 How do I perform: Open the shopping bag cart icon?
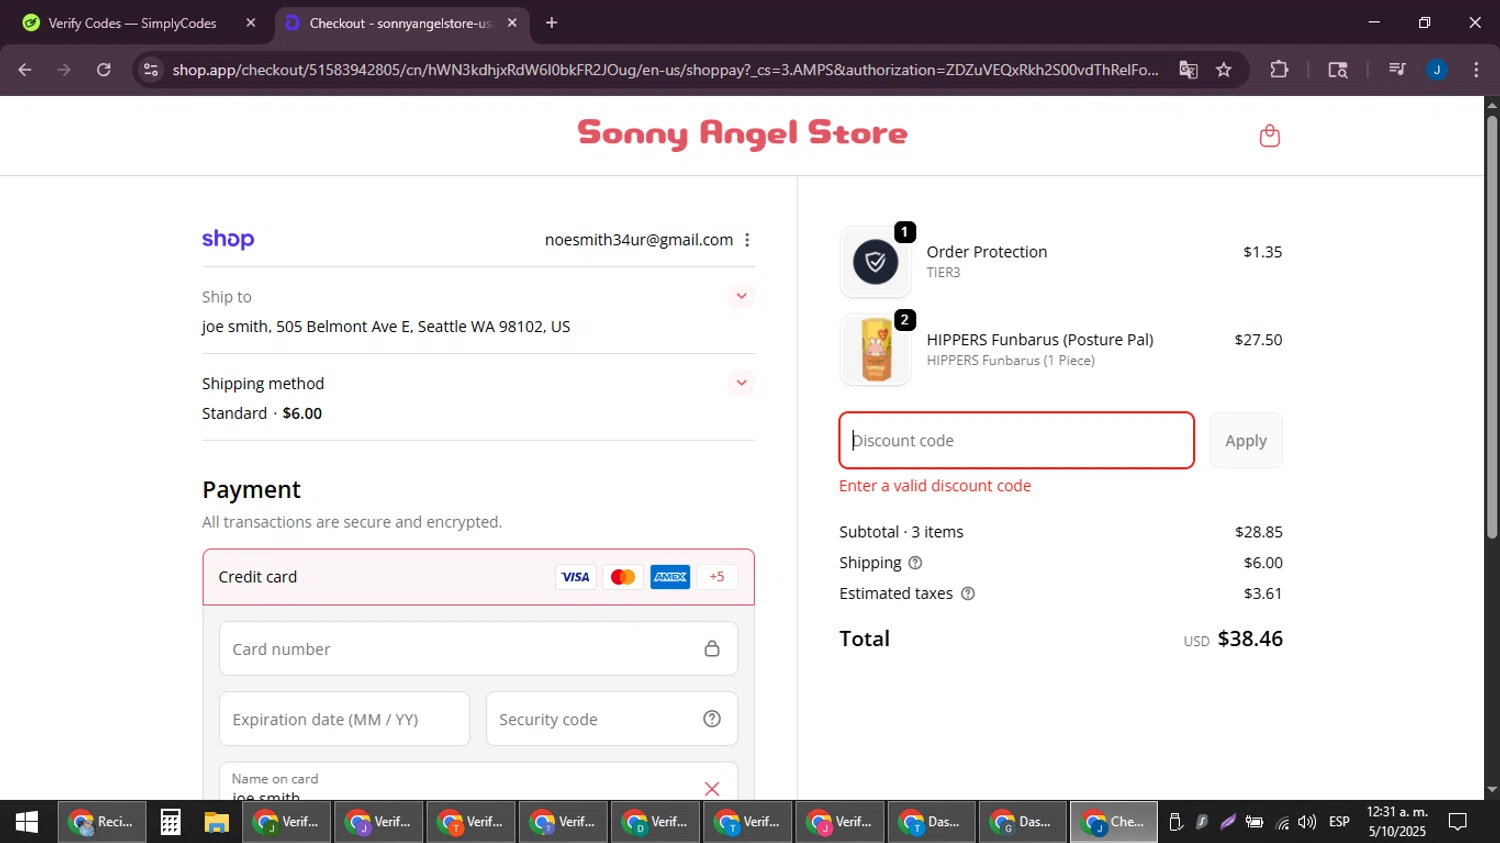pos(1269,135)
